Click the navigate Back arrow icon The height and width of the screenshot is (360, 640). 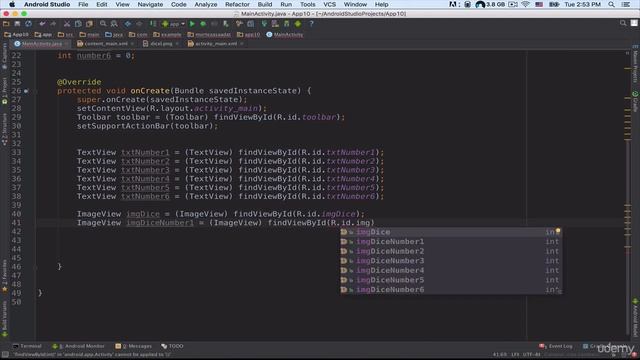pos(128,24)
